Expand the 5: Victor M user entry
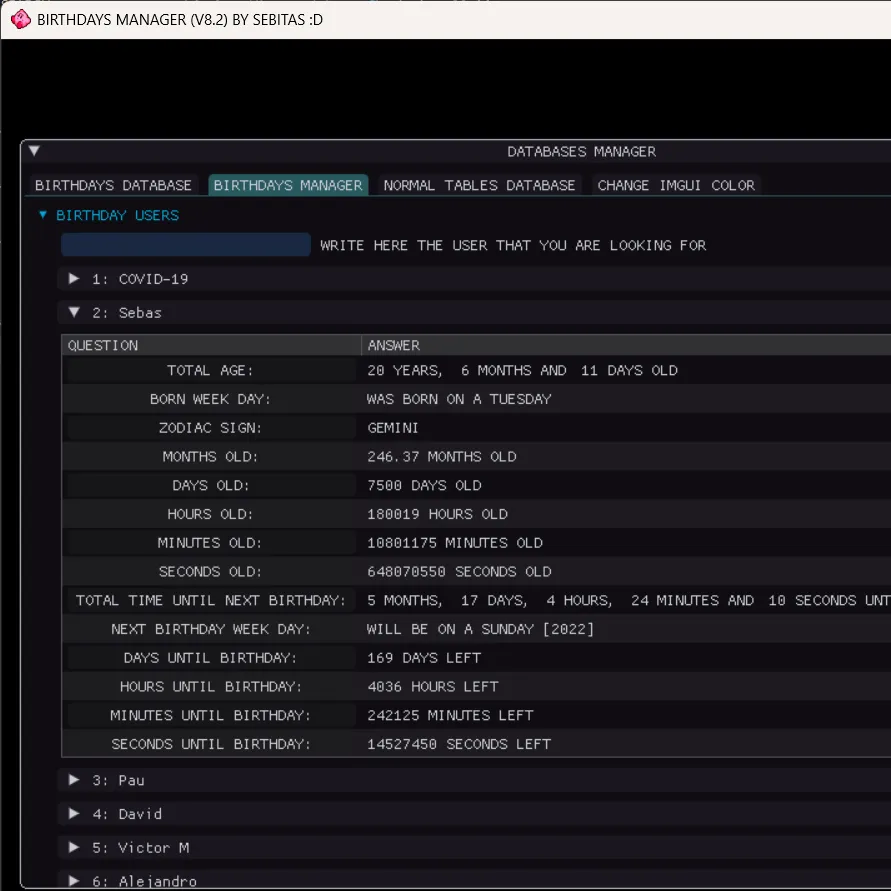Image resolution: width=891 pixels, height=891 pixels. [x=74, y=848]
